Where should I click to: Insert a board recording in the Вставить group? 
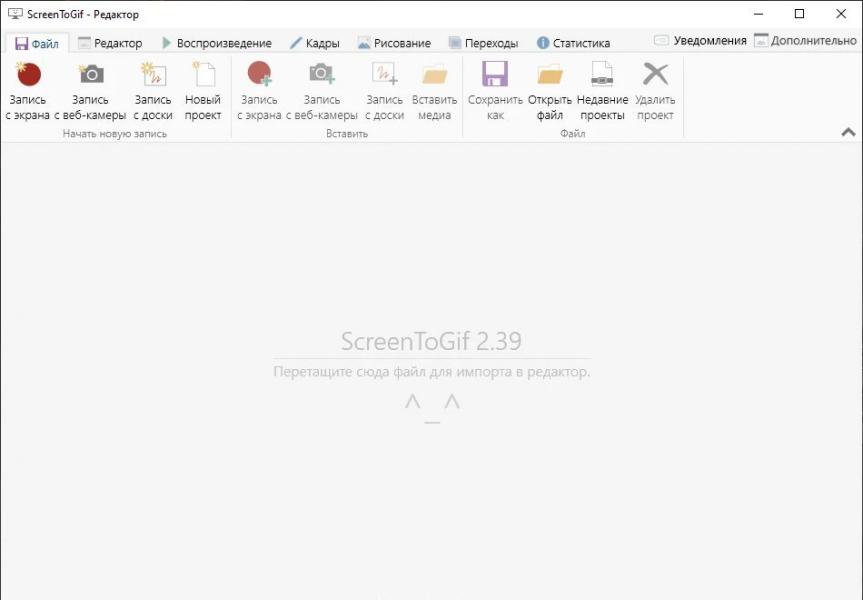click(x=385, y=91)
